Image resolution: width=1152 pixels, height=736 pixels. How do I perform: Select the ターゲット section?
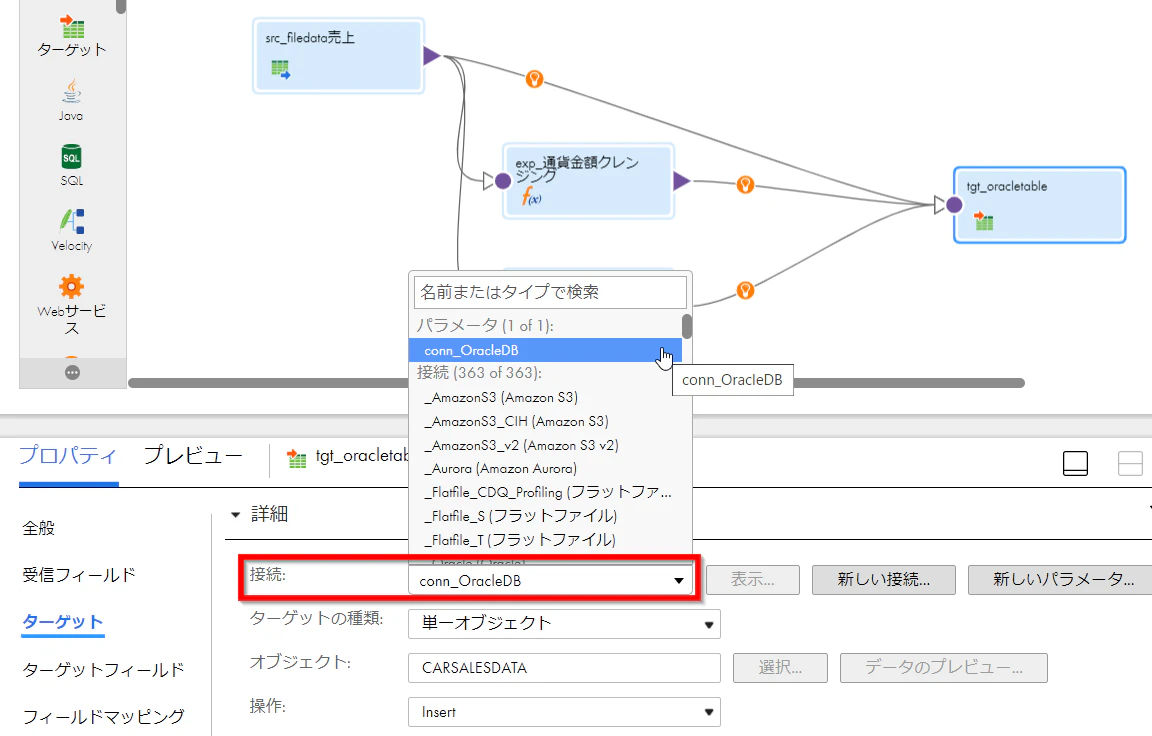[63, 622]
